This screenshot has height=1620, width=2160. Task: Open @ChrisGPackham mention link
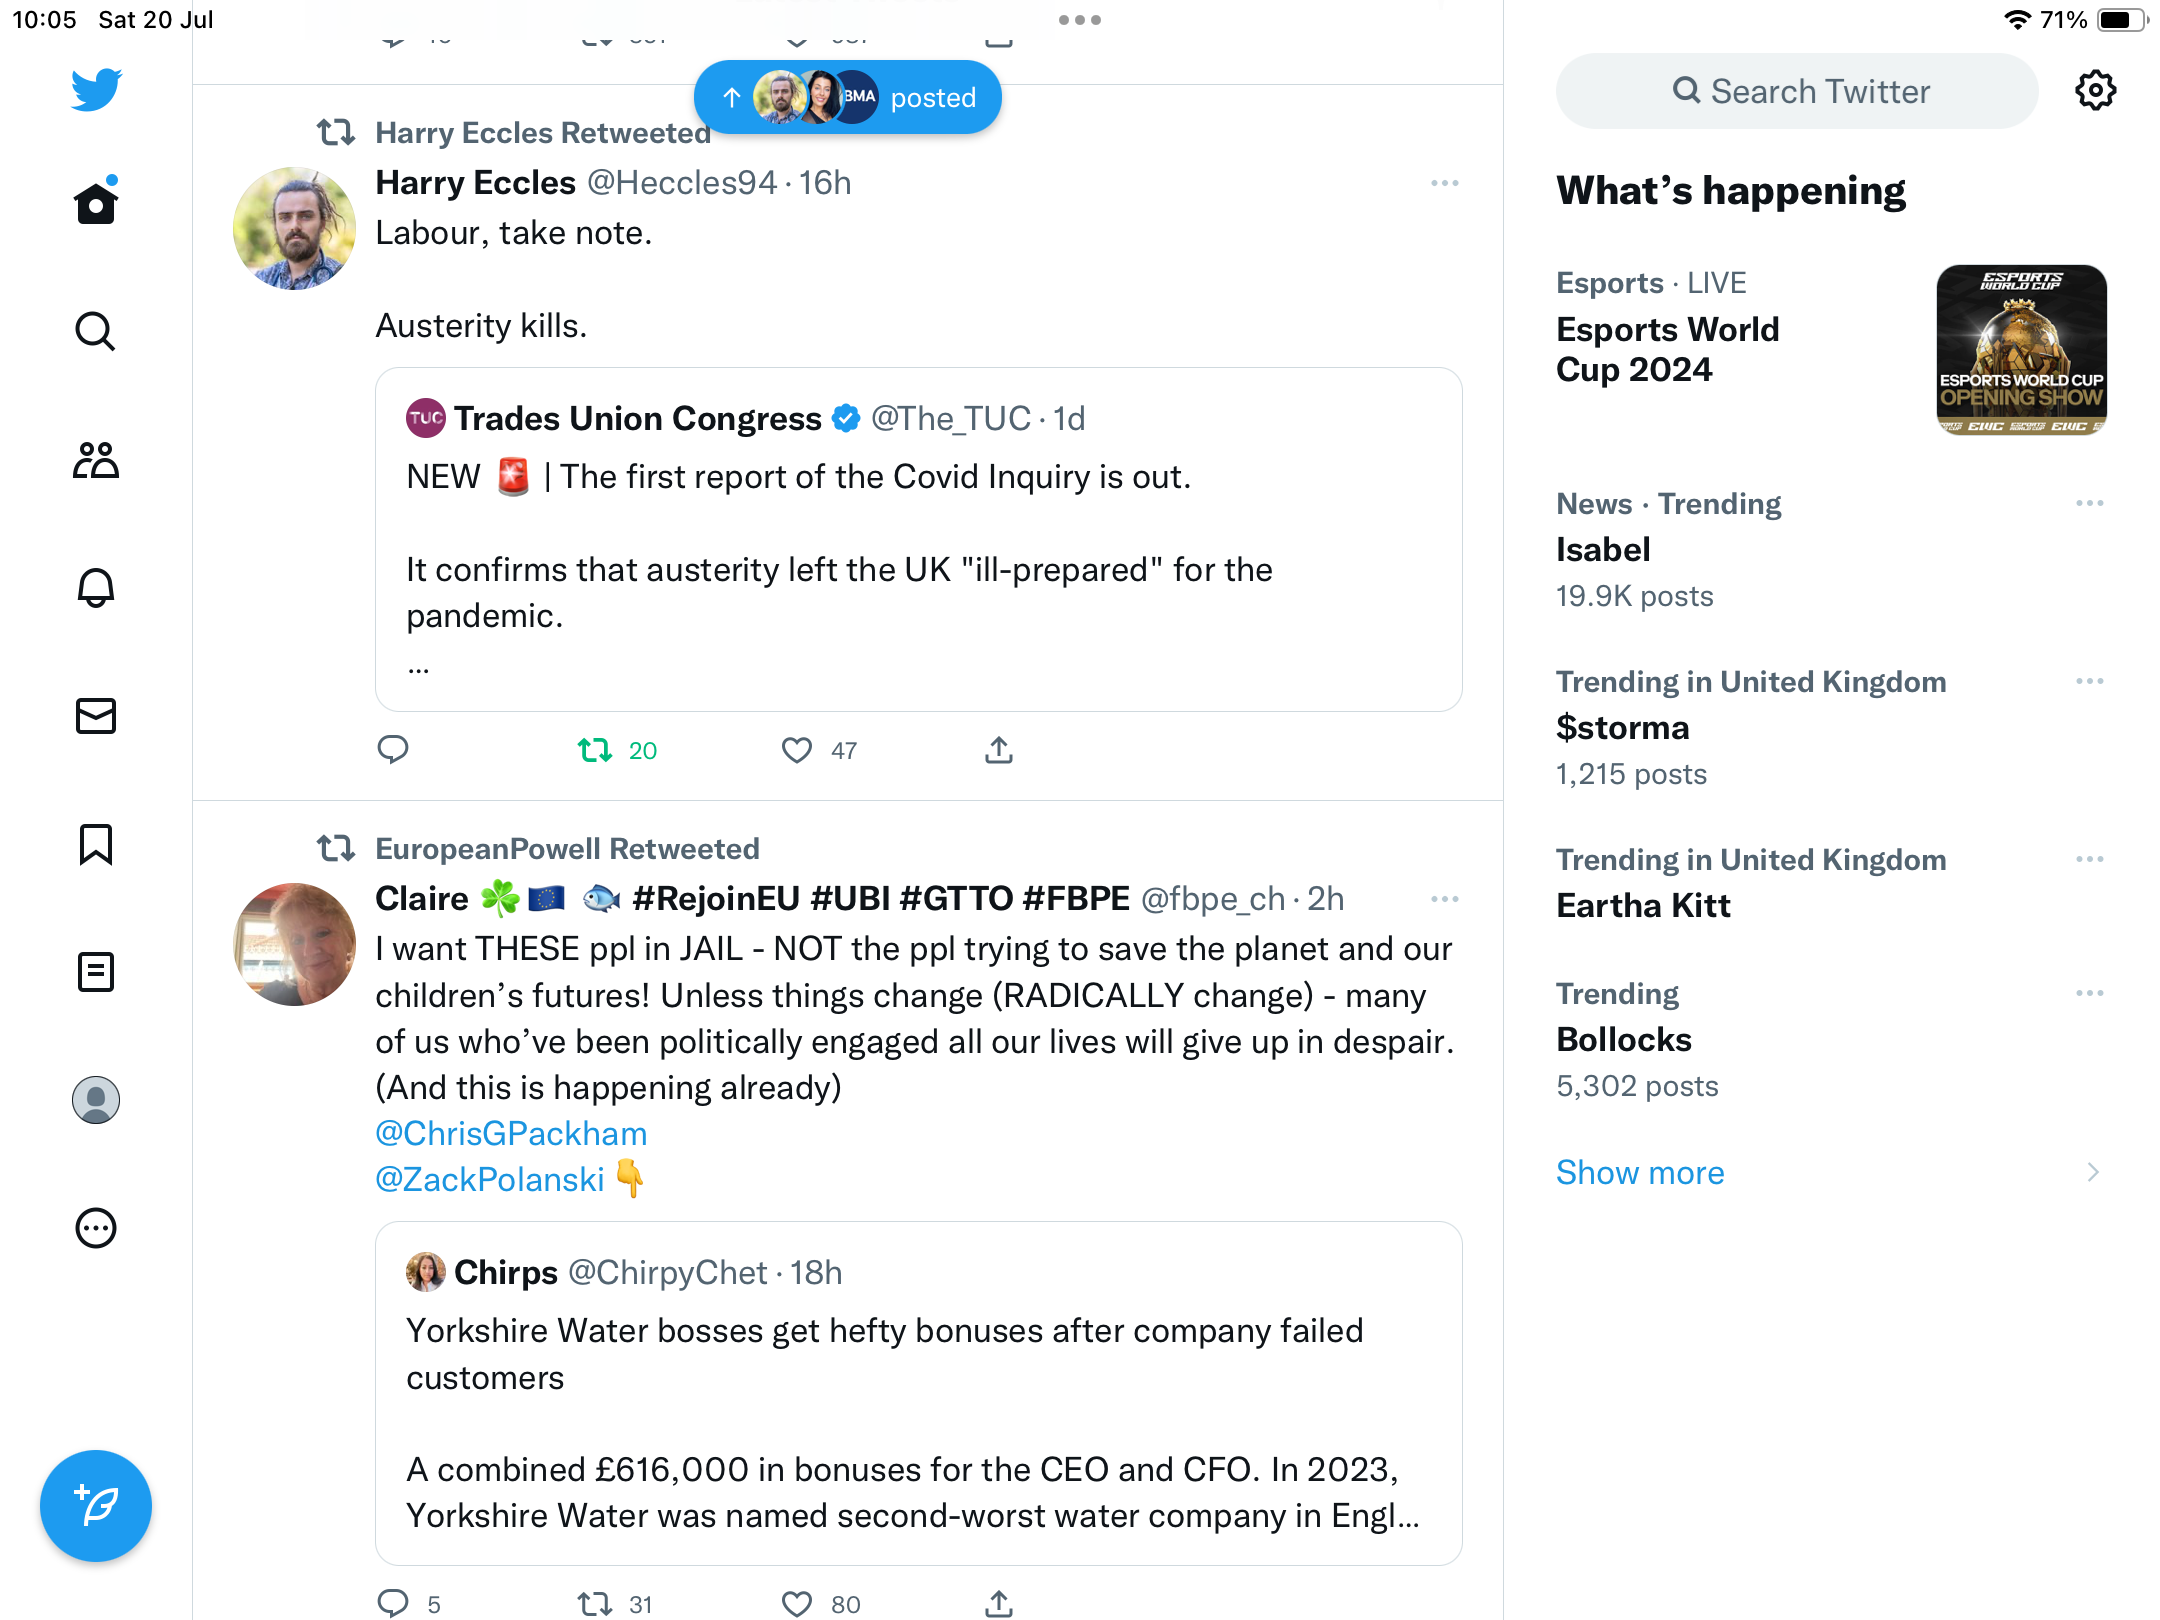(511, 1134)
